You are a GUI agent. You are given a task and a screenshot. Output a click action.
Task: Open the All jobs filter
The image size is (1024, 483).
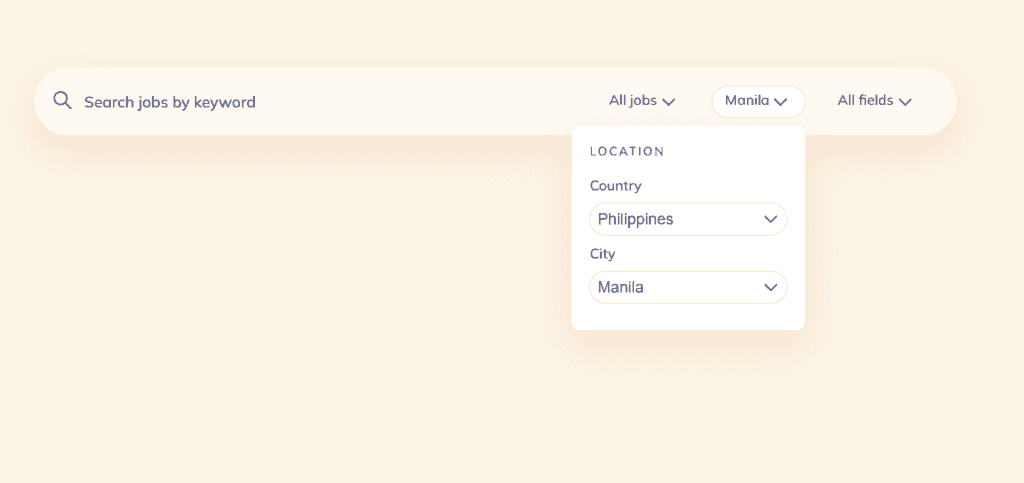642,101
